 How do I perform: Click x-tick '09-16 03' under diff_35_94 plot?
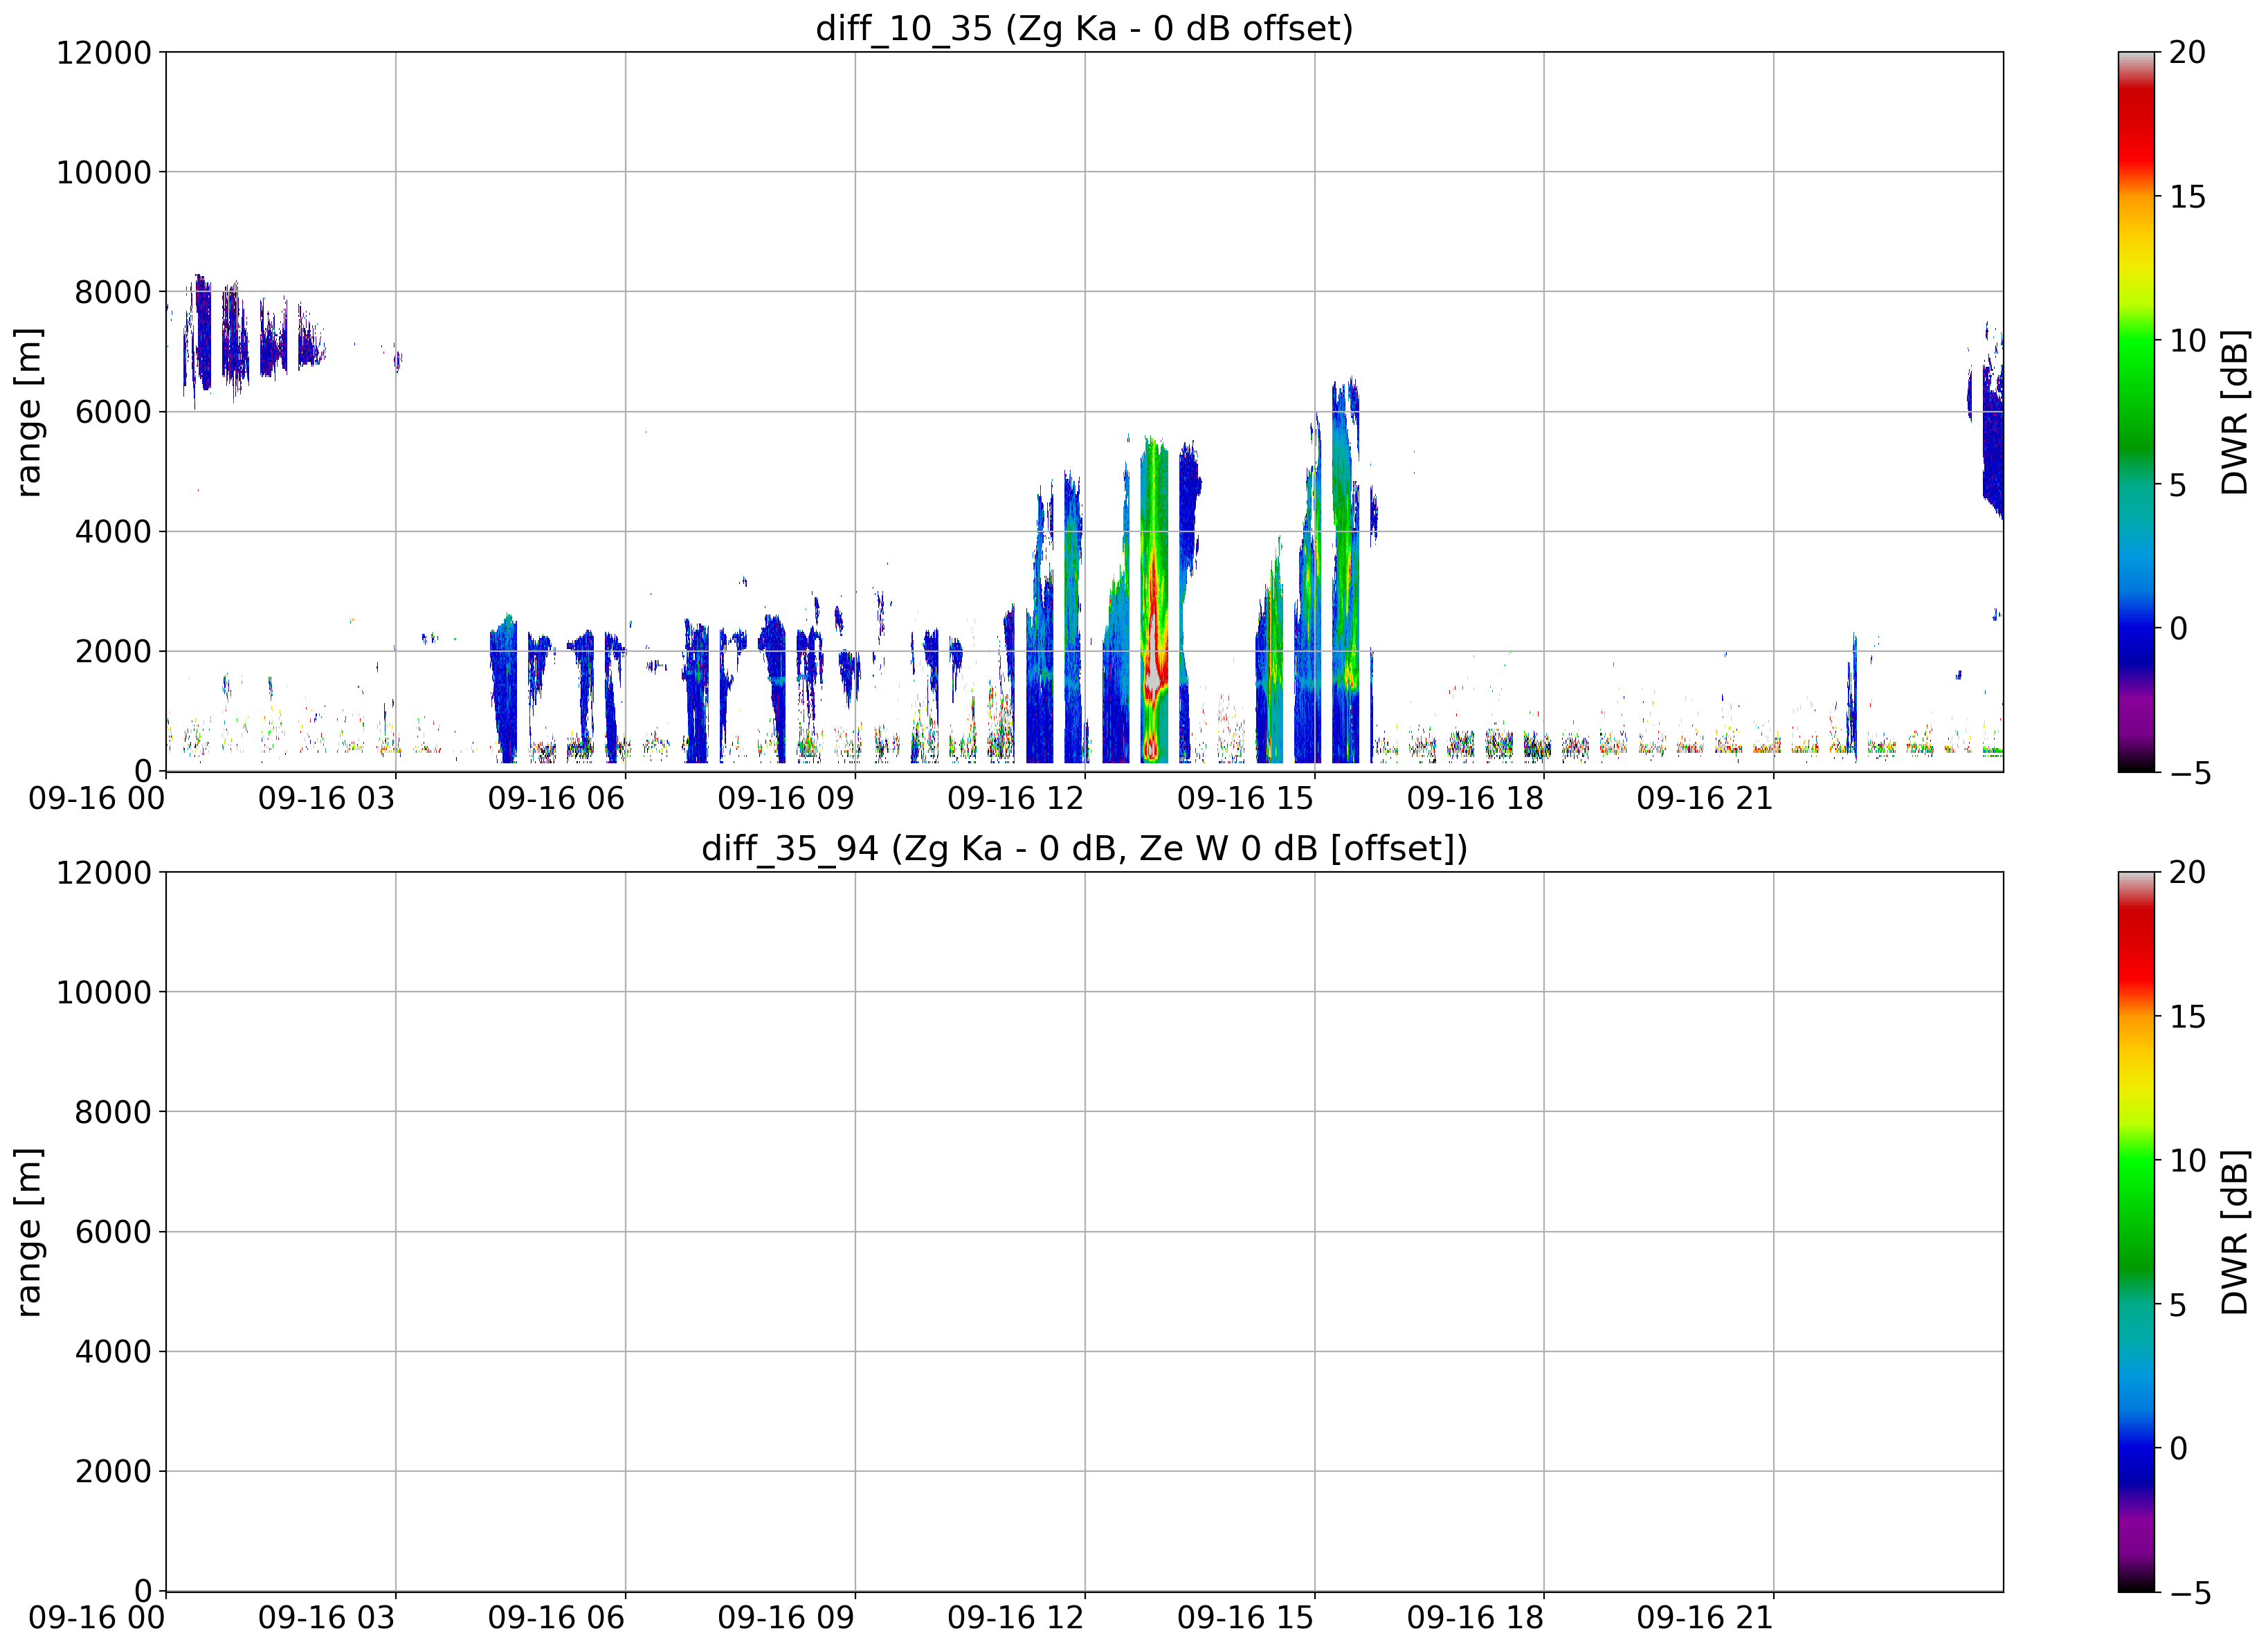[x=327, y=1618]
